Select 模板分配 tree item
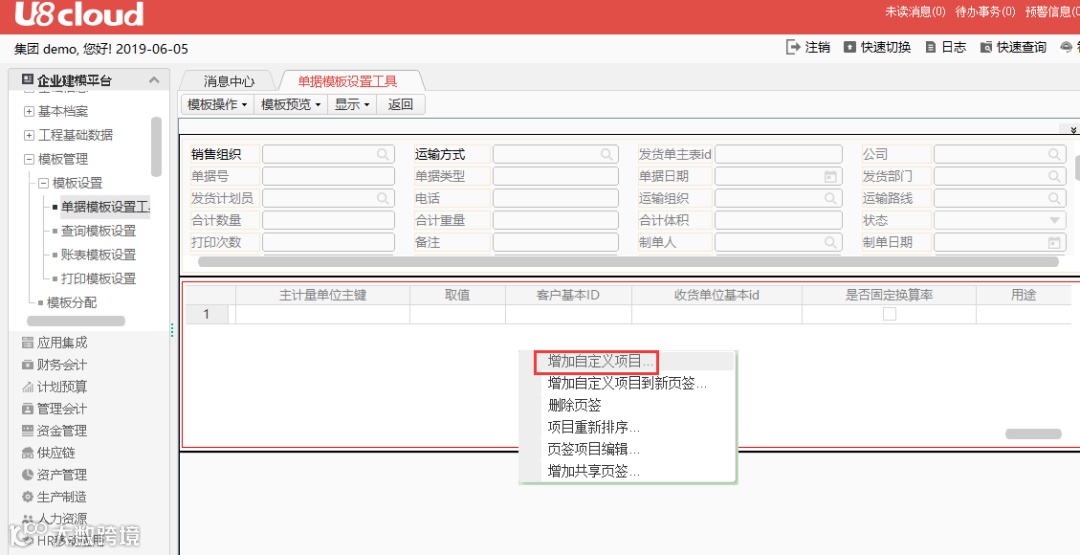Viewport: 1080px width, 555px height. click(72, 303)
